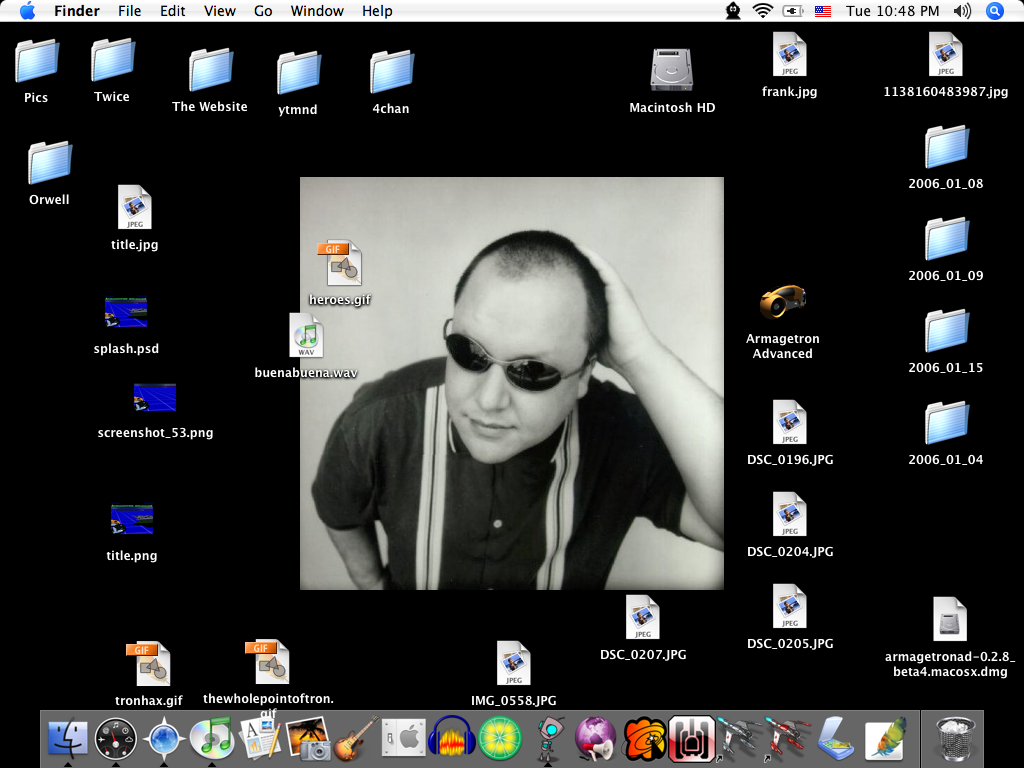The width and height of the screenshot is (1024, 768).
Task: Click the clock showing Tue 10:48 PM
Action: pyautogui.click(x=892, y=11)
